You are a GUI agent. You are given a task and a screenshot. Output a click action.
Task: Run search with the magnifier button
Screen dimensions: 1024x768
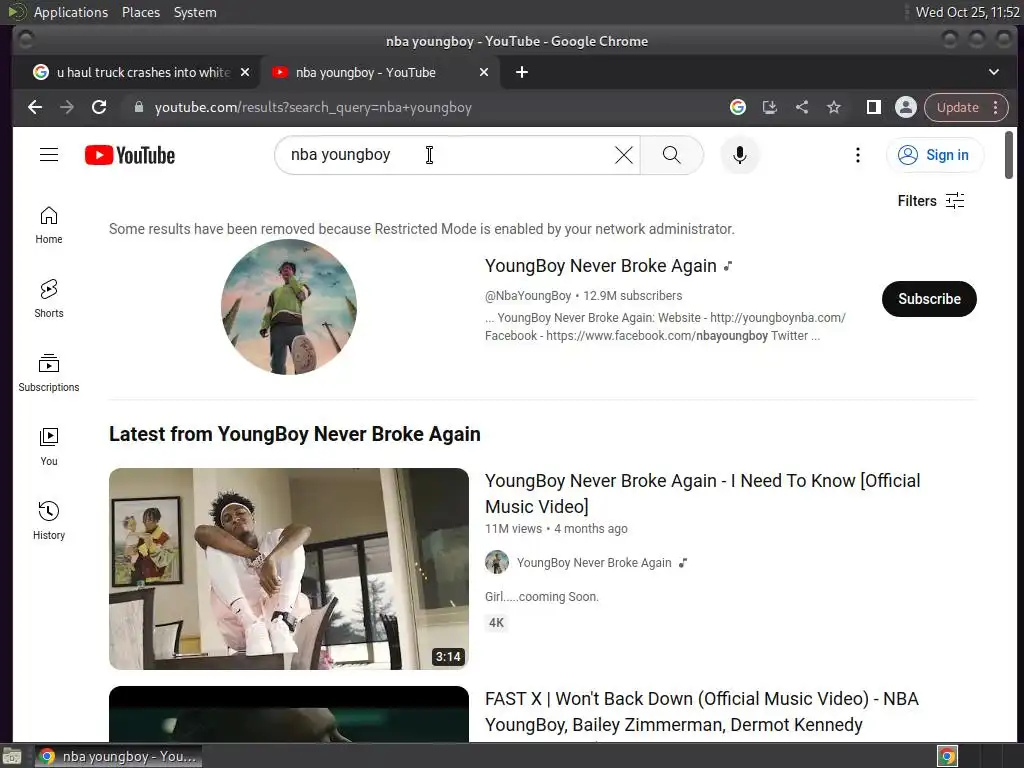(x=671, y=155)
